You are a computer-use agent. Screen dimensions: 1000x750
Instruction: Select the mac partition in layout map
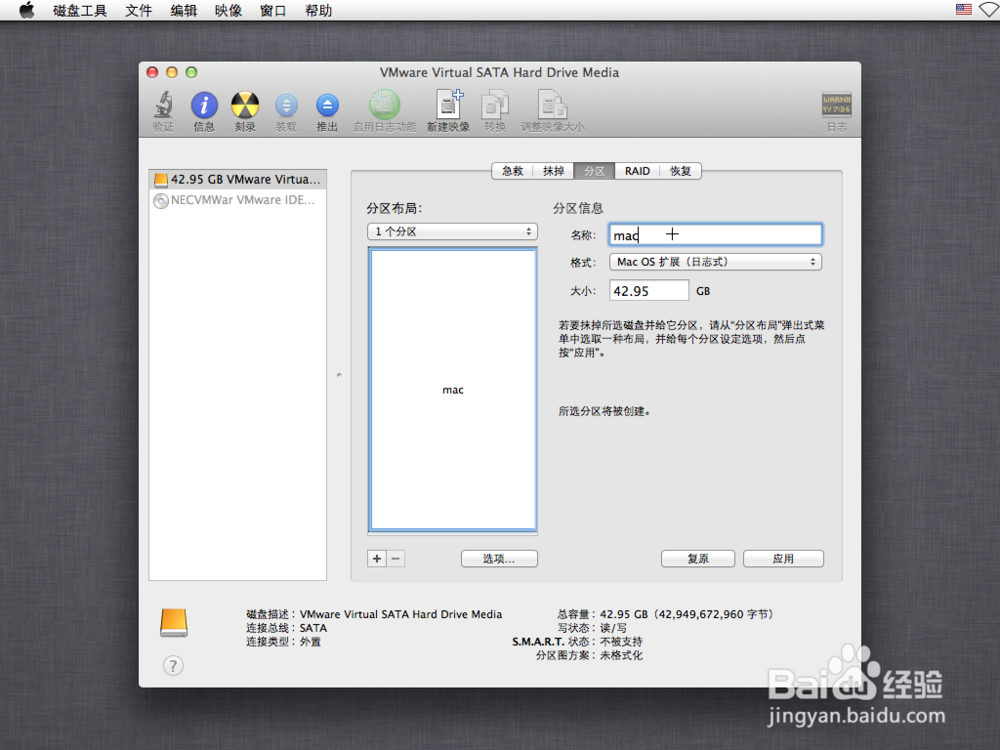tap(453, 390)
